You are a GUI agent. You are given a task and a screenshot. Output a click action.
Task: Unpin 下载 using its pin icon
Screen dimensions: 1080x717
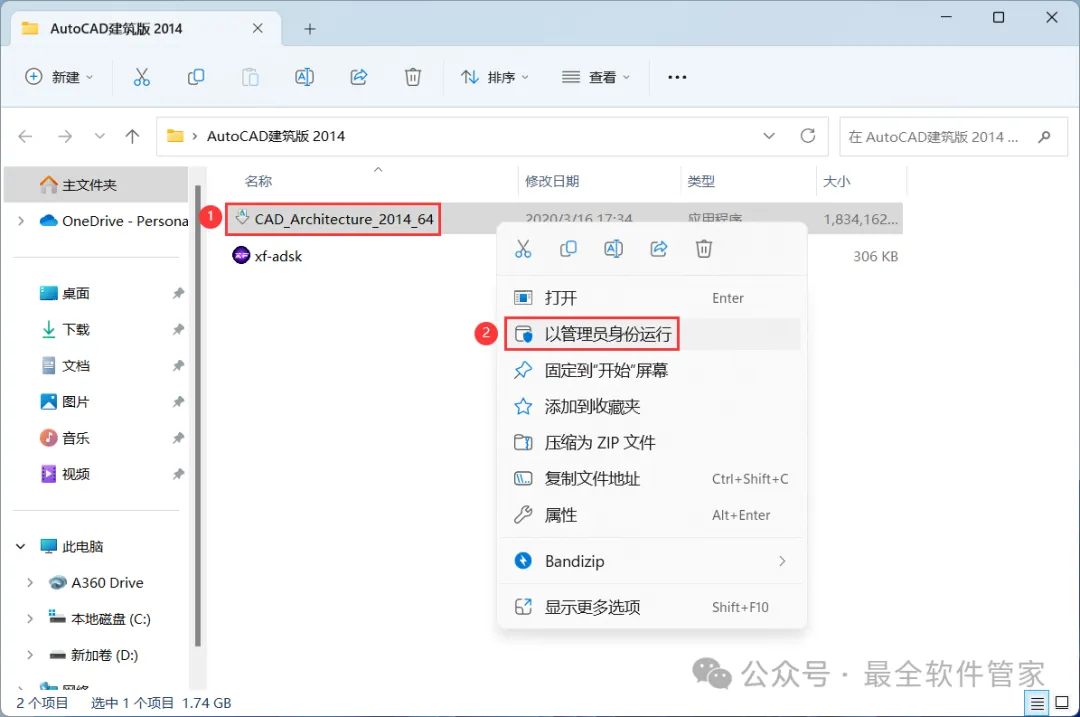point(178,329)
